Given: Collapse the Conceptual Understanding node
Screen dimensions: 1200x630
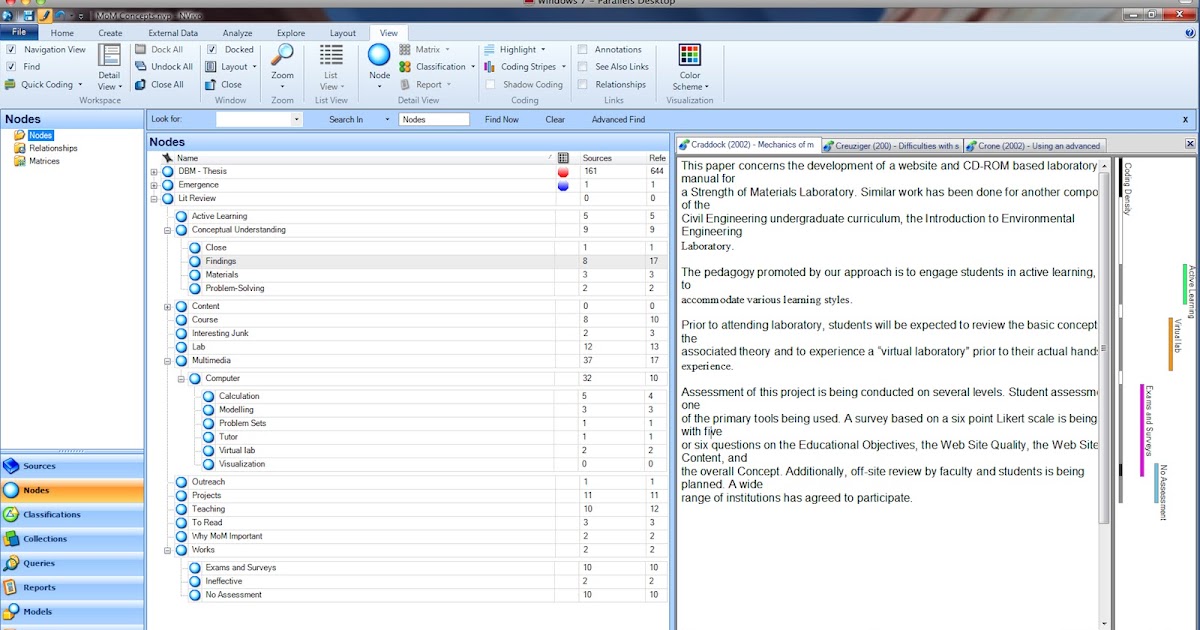Looking at the screenshot, I should (168, 230).
